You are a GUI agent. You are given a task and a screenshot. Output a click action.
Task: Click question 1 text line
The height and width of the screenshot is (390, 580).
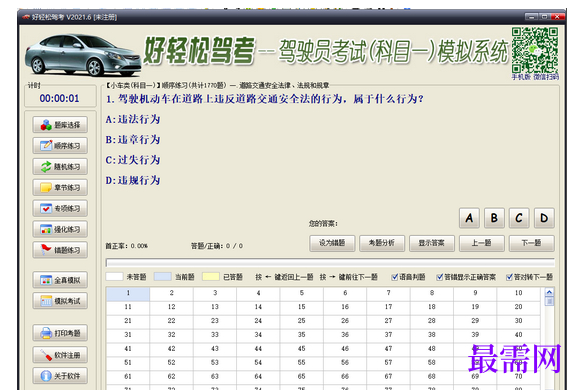(265, 99)
